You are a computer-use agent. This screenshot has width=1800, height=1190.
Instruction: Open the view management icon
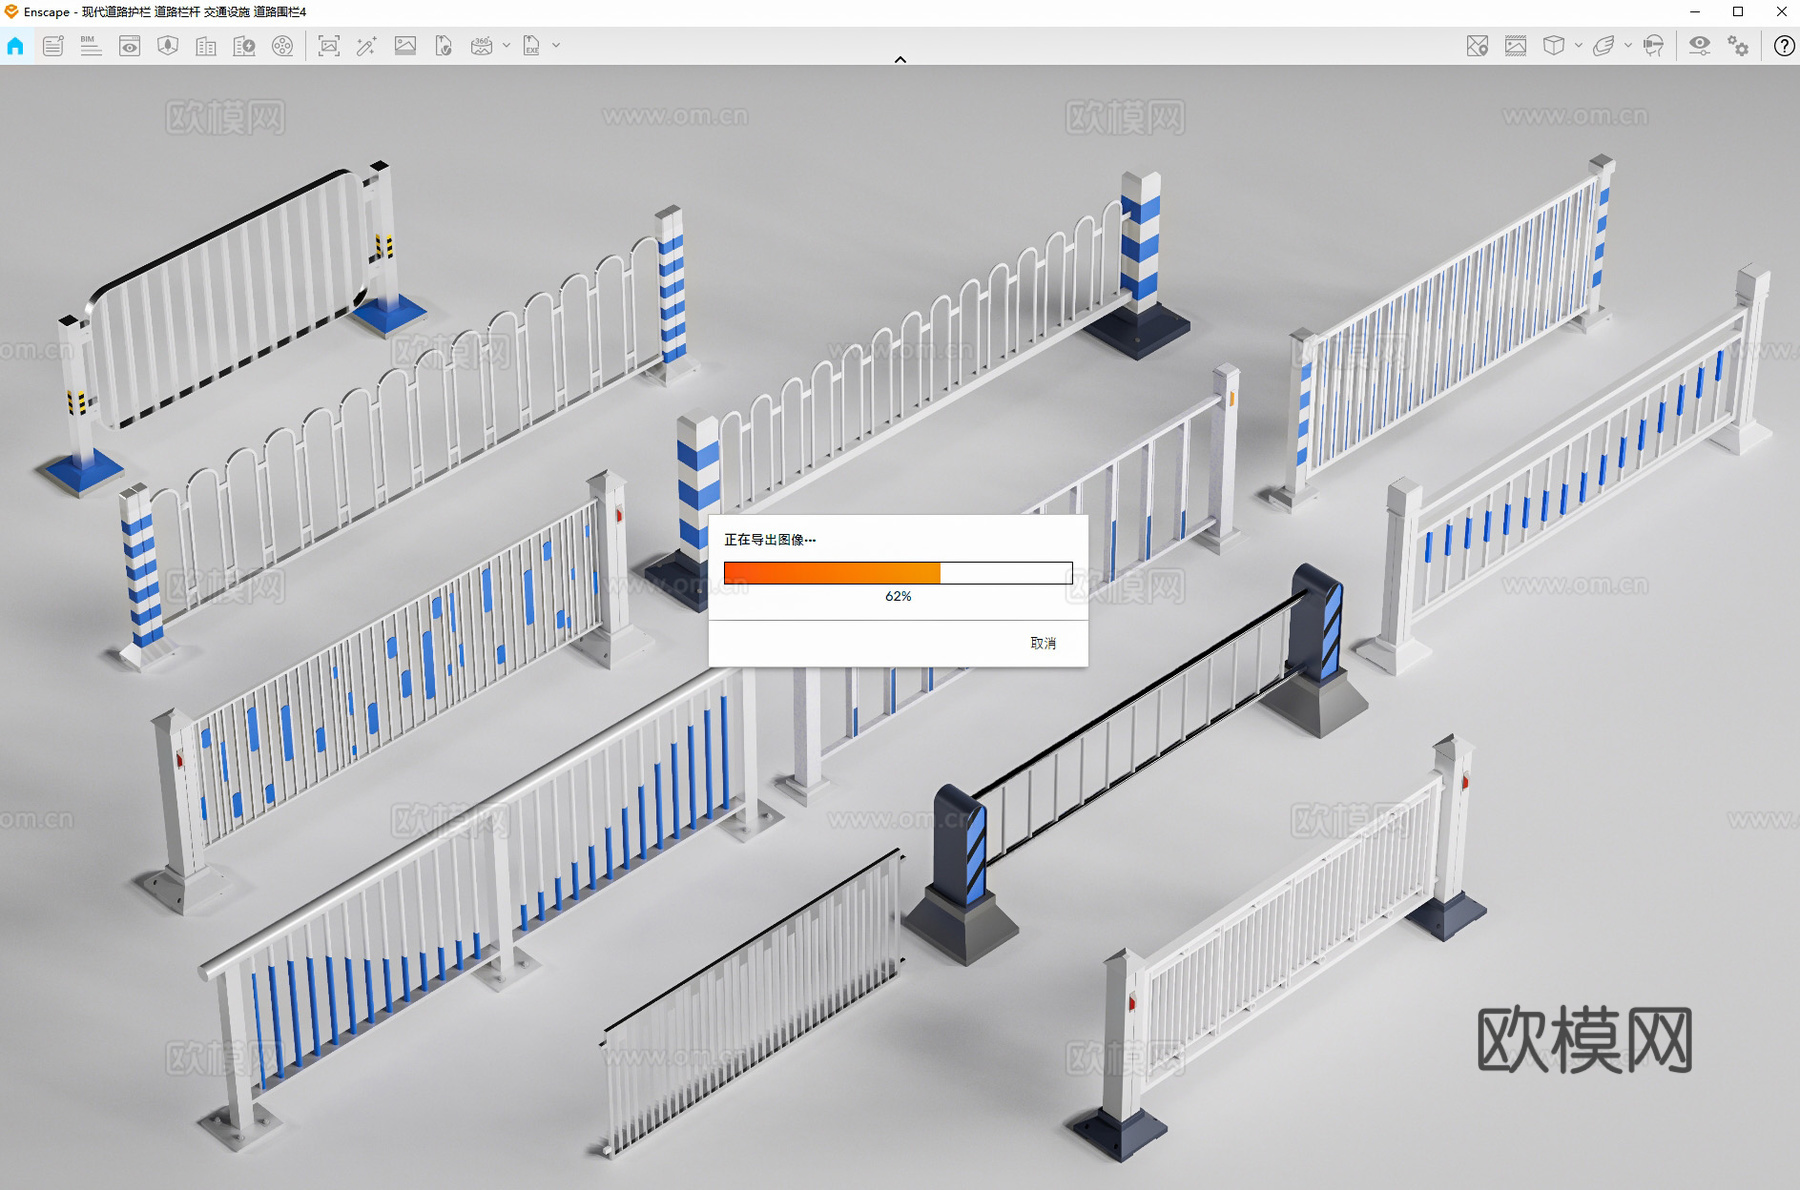[129, 46]
